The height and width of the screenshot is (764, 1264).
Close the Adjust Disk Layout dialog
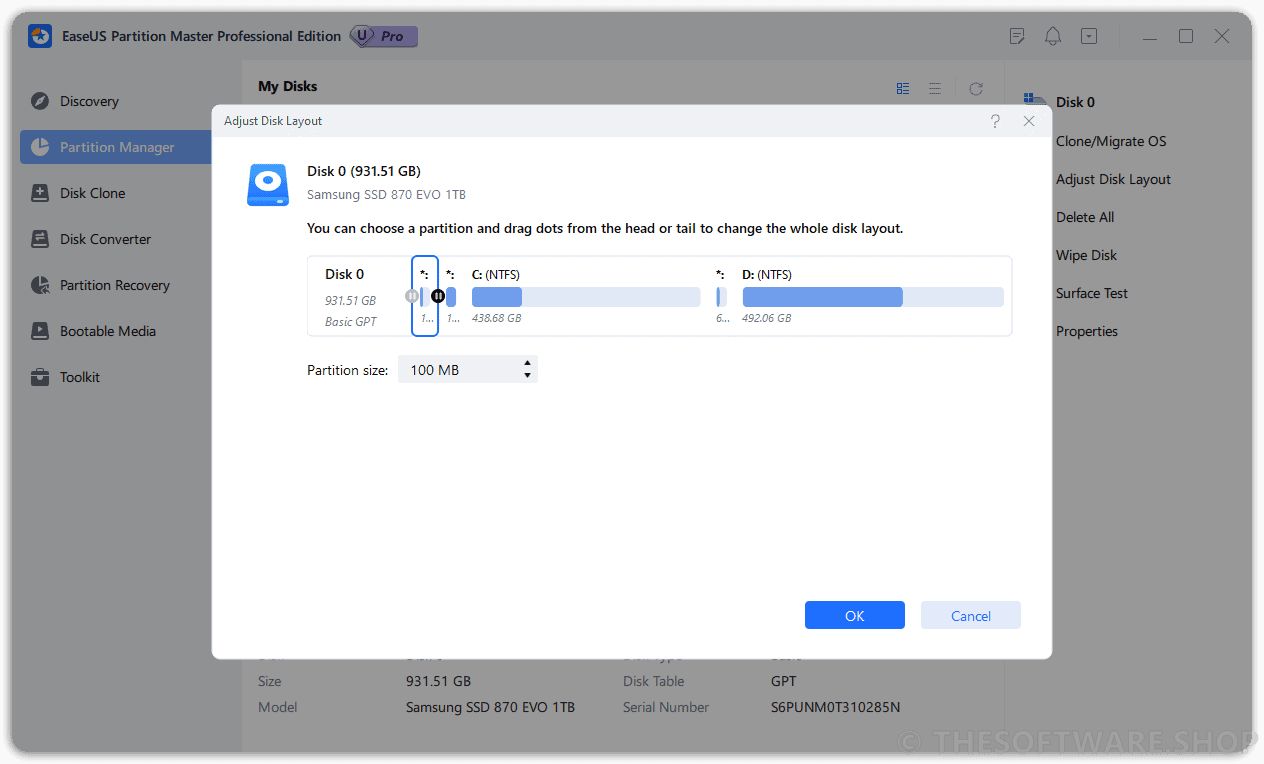coord(1029,121)
